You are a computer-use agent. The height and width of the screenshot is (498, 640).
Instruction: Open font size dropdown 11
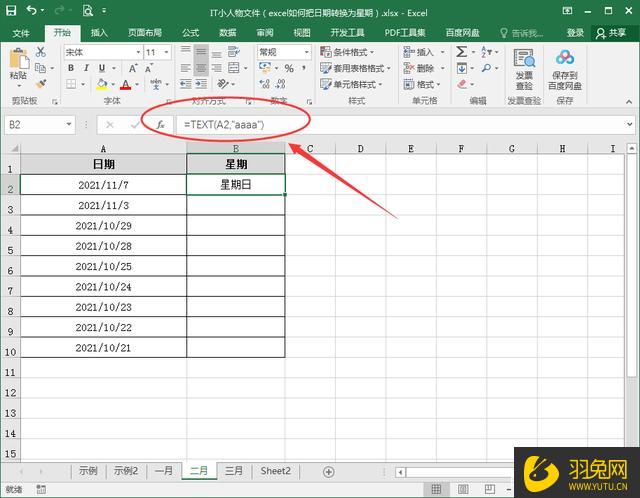(x=166, y=52)
